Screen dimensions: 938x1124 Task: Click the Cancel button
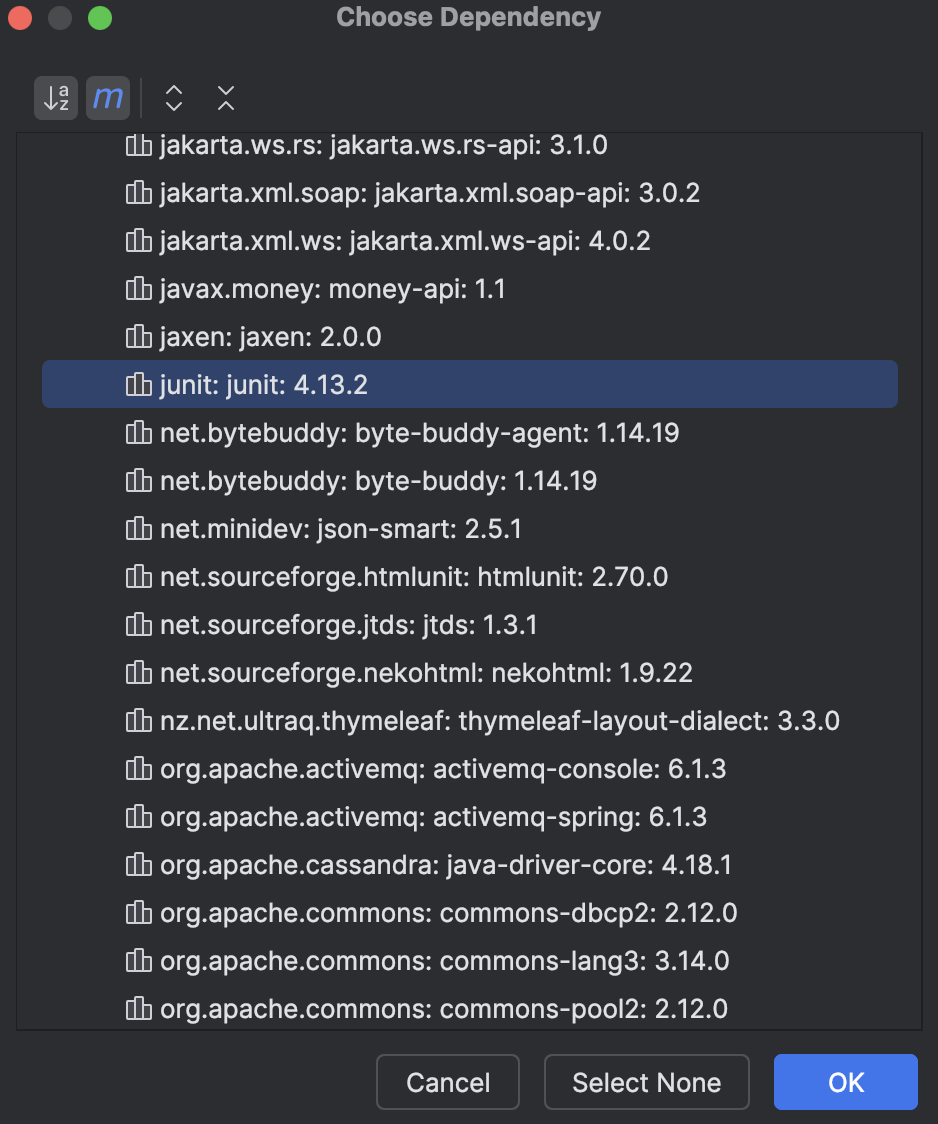pyautogui.click(x=448, y=1082)
